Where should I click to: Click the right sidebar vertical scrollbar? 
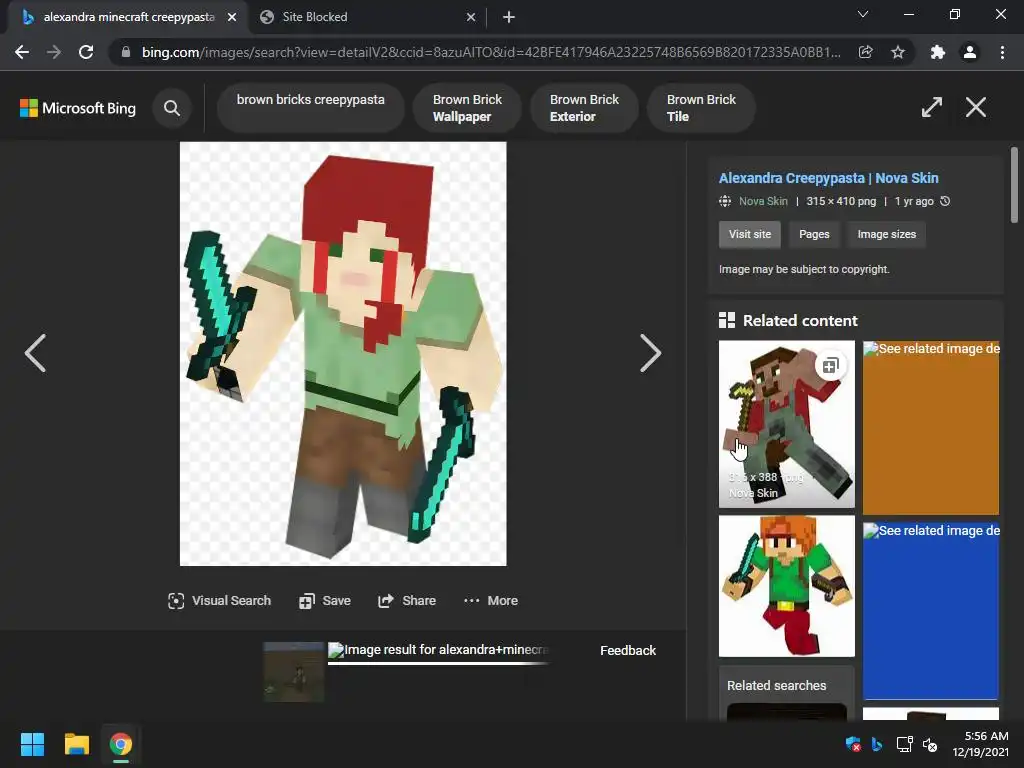tap(1014, 185)
